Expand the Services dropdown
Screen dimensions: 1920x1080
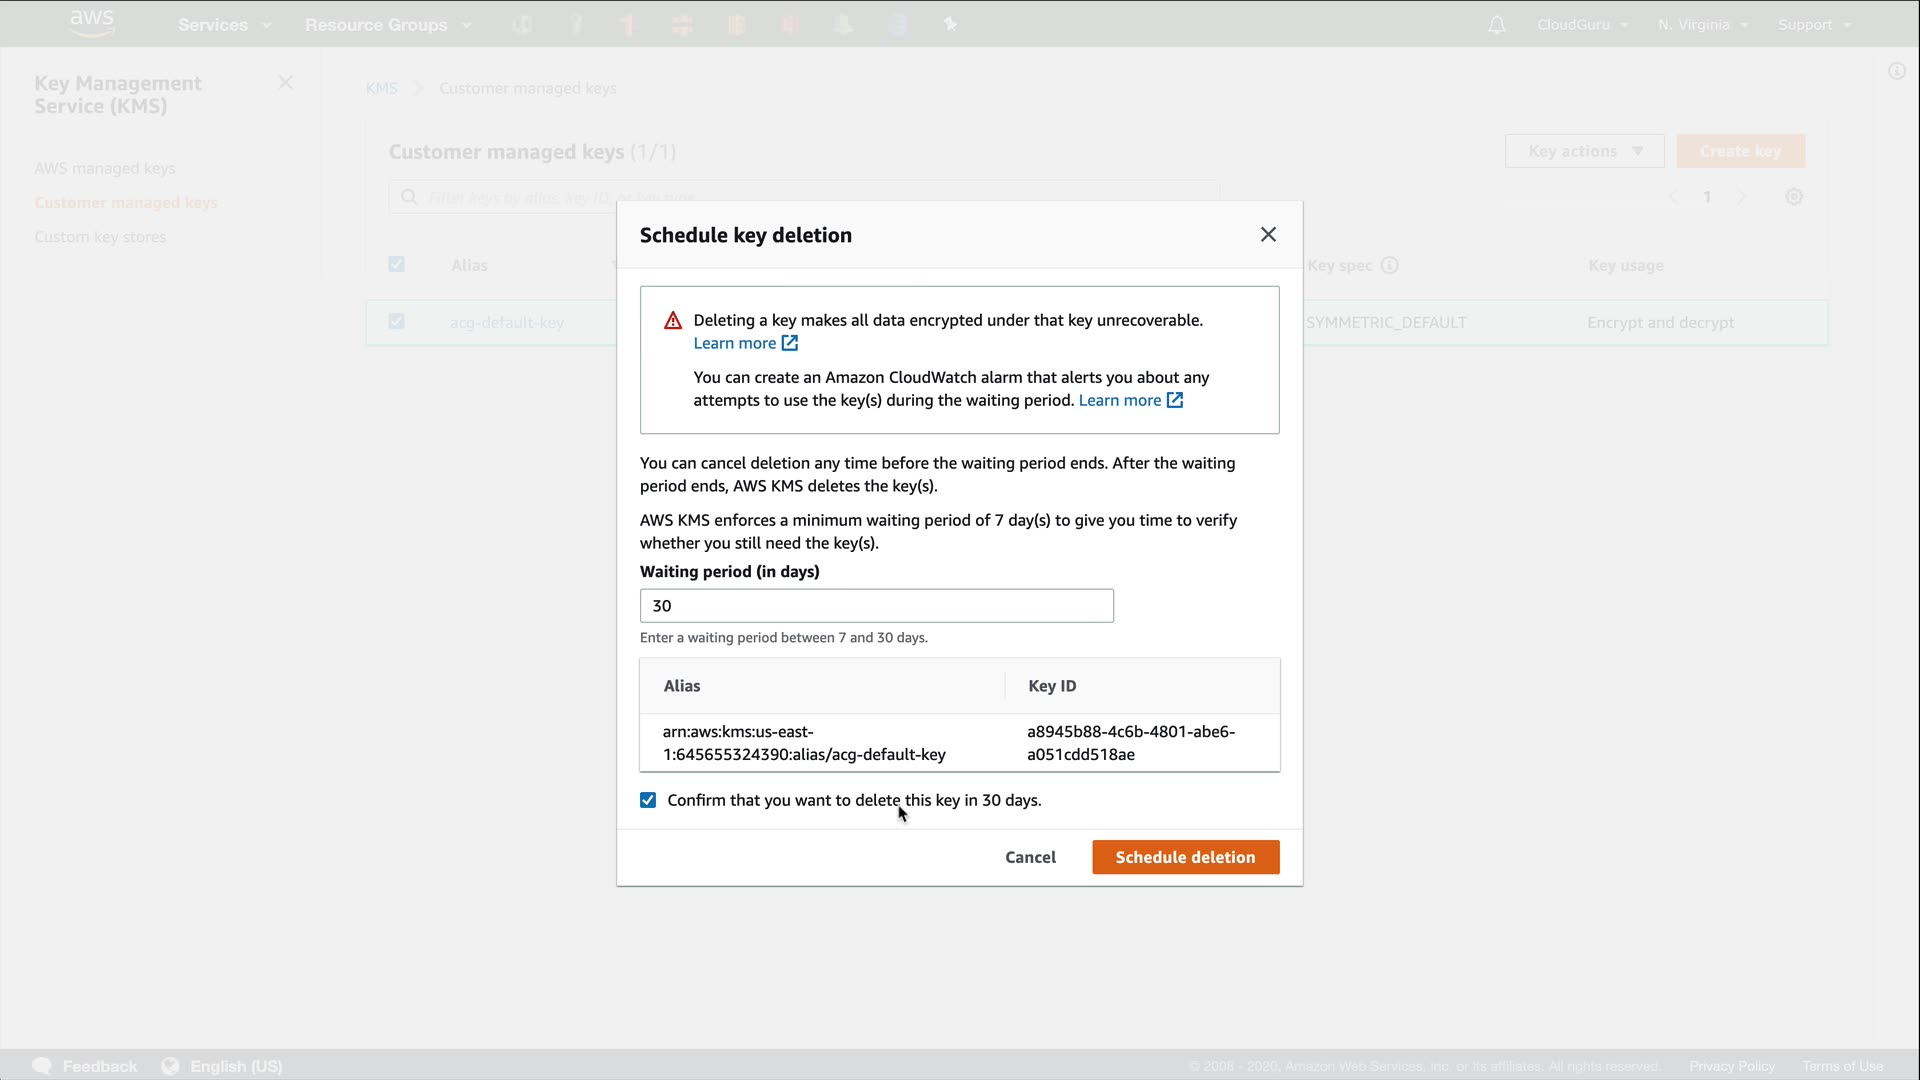224,25
